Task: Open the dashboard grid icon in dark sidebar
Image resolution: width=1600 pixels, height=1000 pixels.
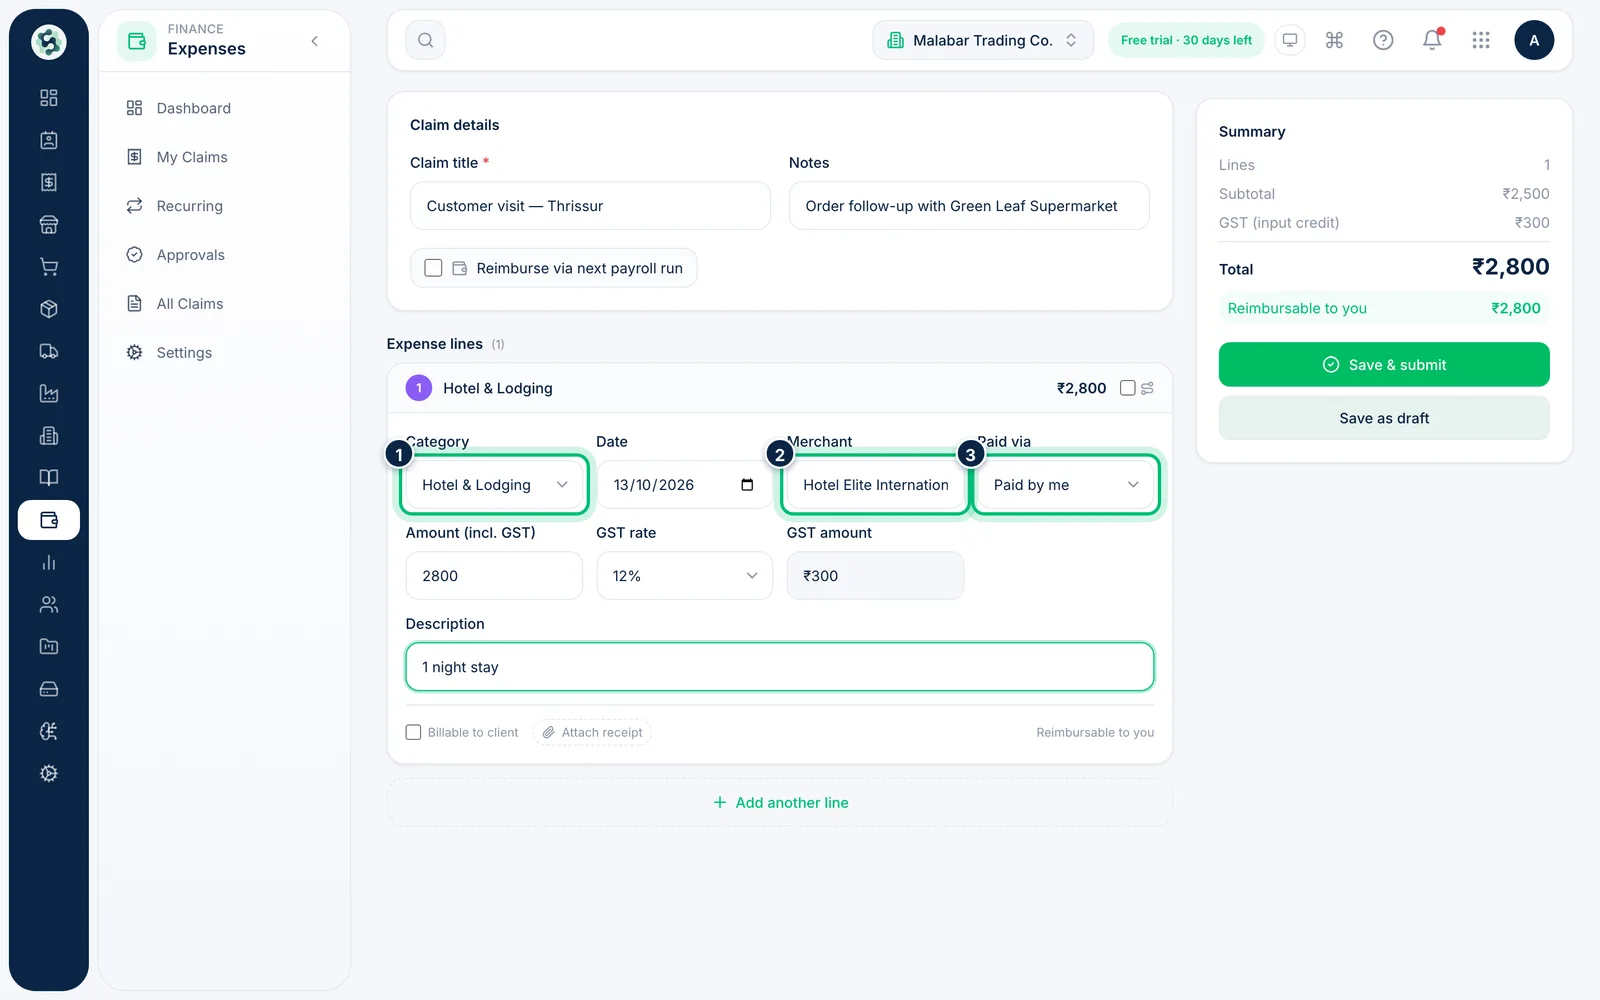Action: point(48,98)
